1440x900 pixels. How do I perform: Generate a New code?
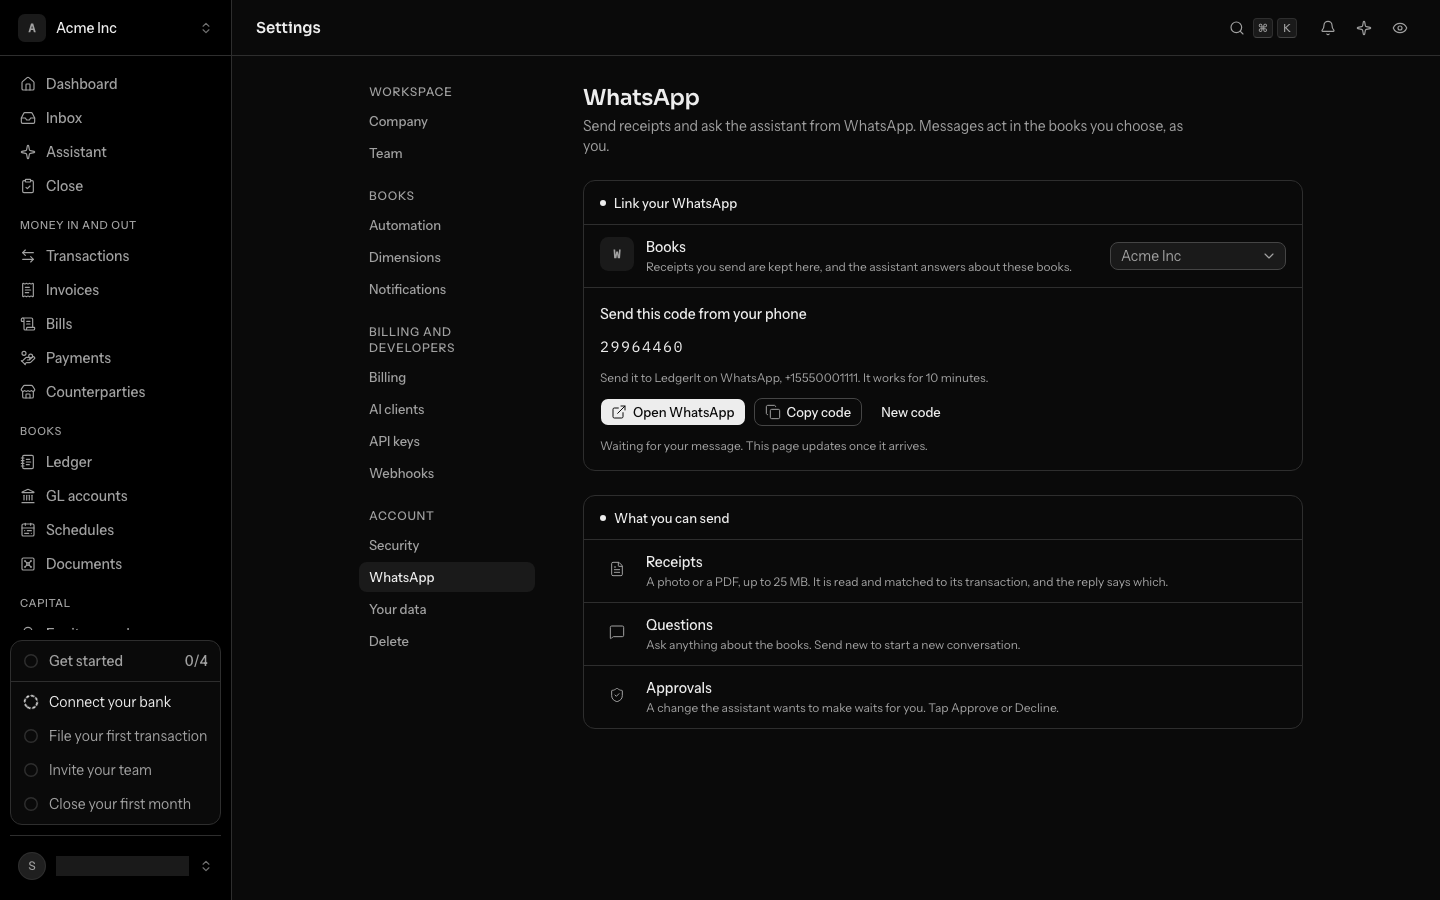tap(910, 412)
